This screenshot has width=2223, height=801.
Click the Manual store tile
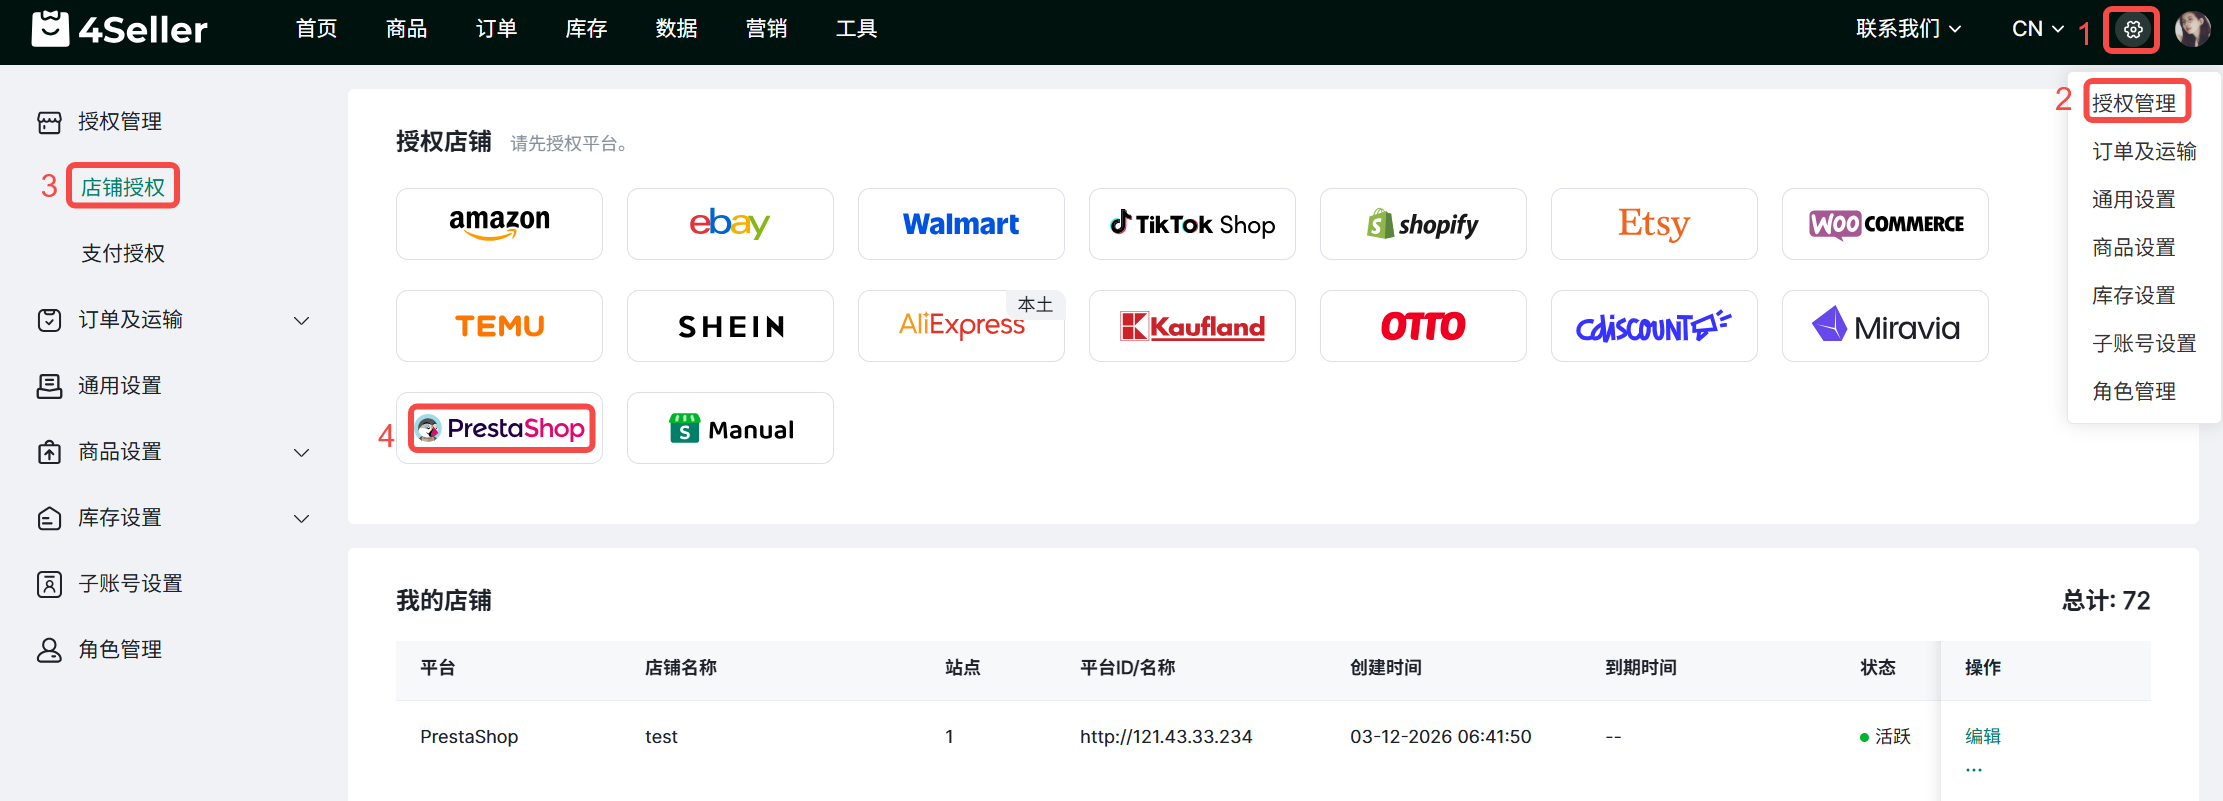(x=730, y=428)
